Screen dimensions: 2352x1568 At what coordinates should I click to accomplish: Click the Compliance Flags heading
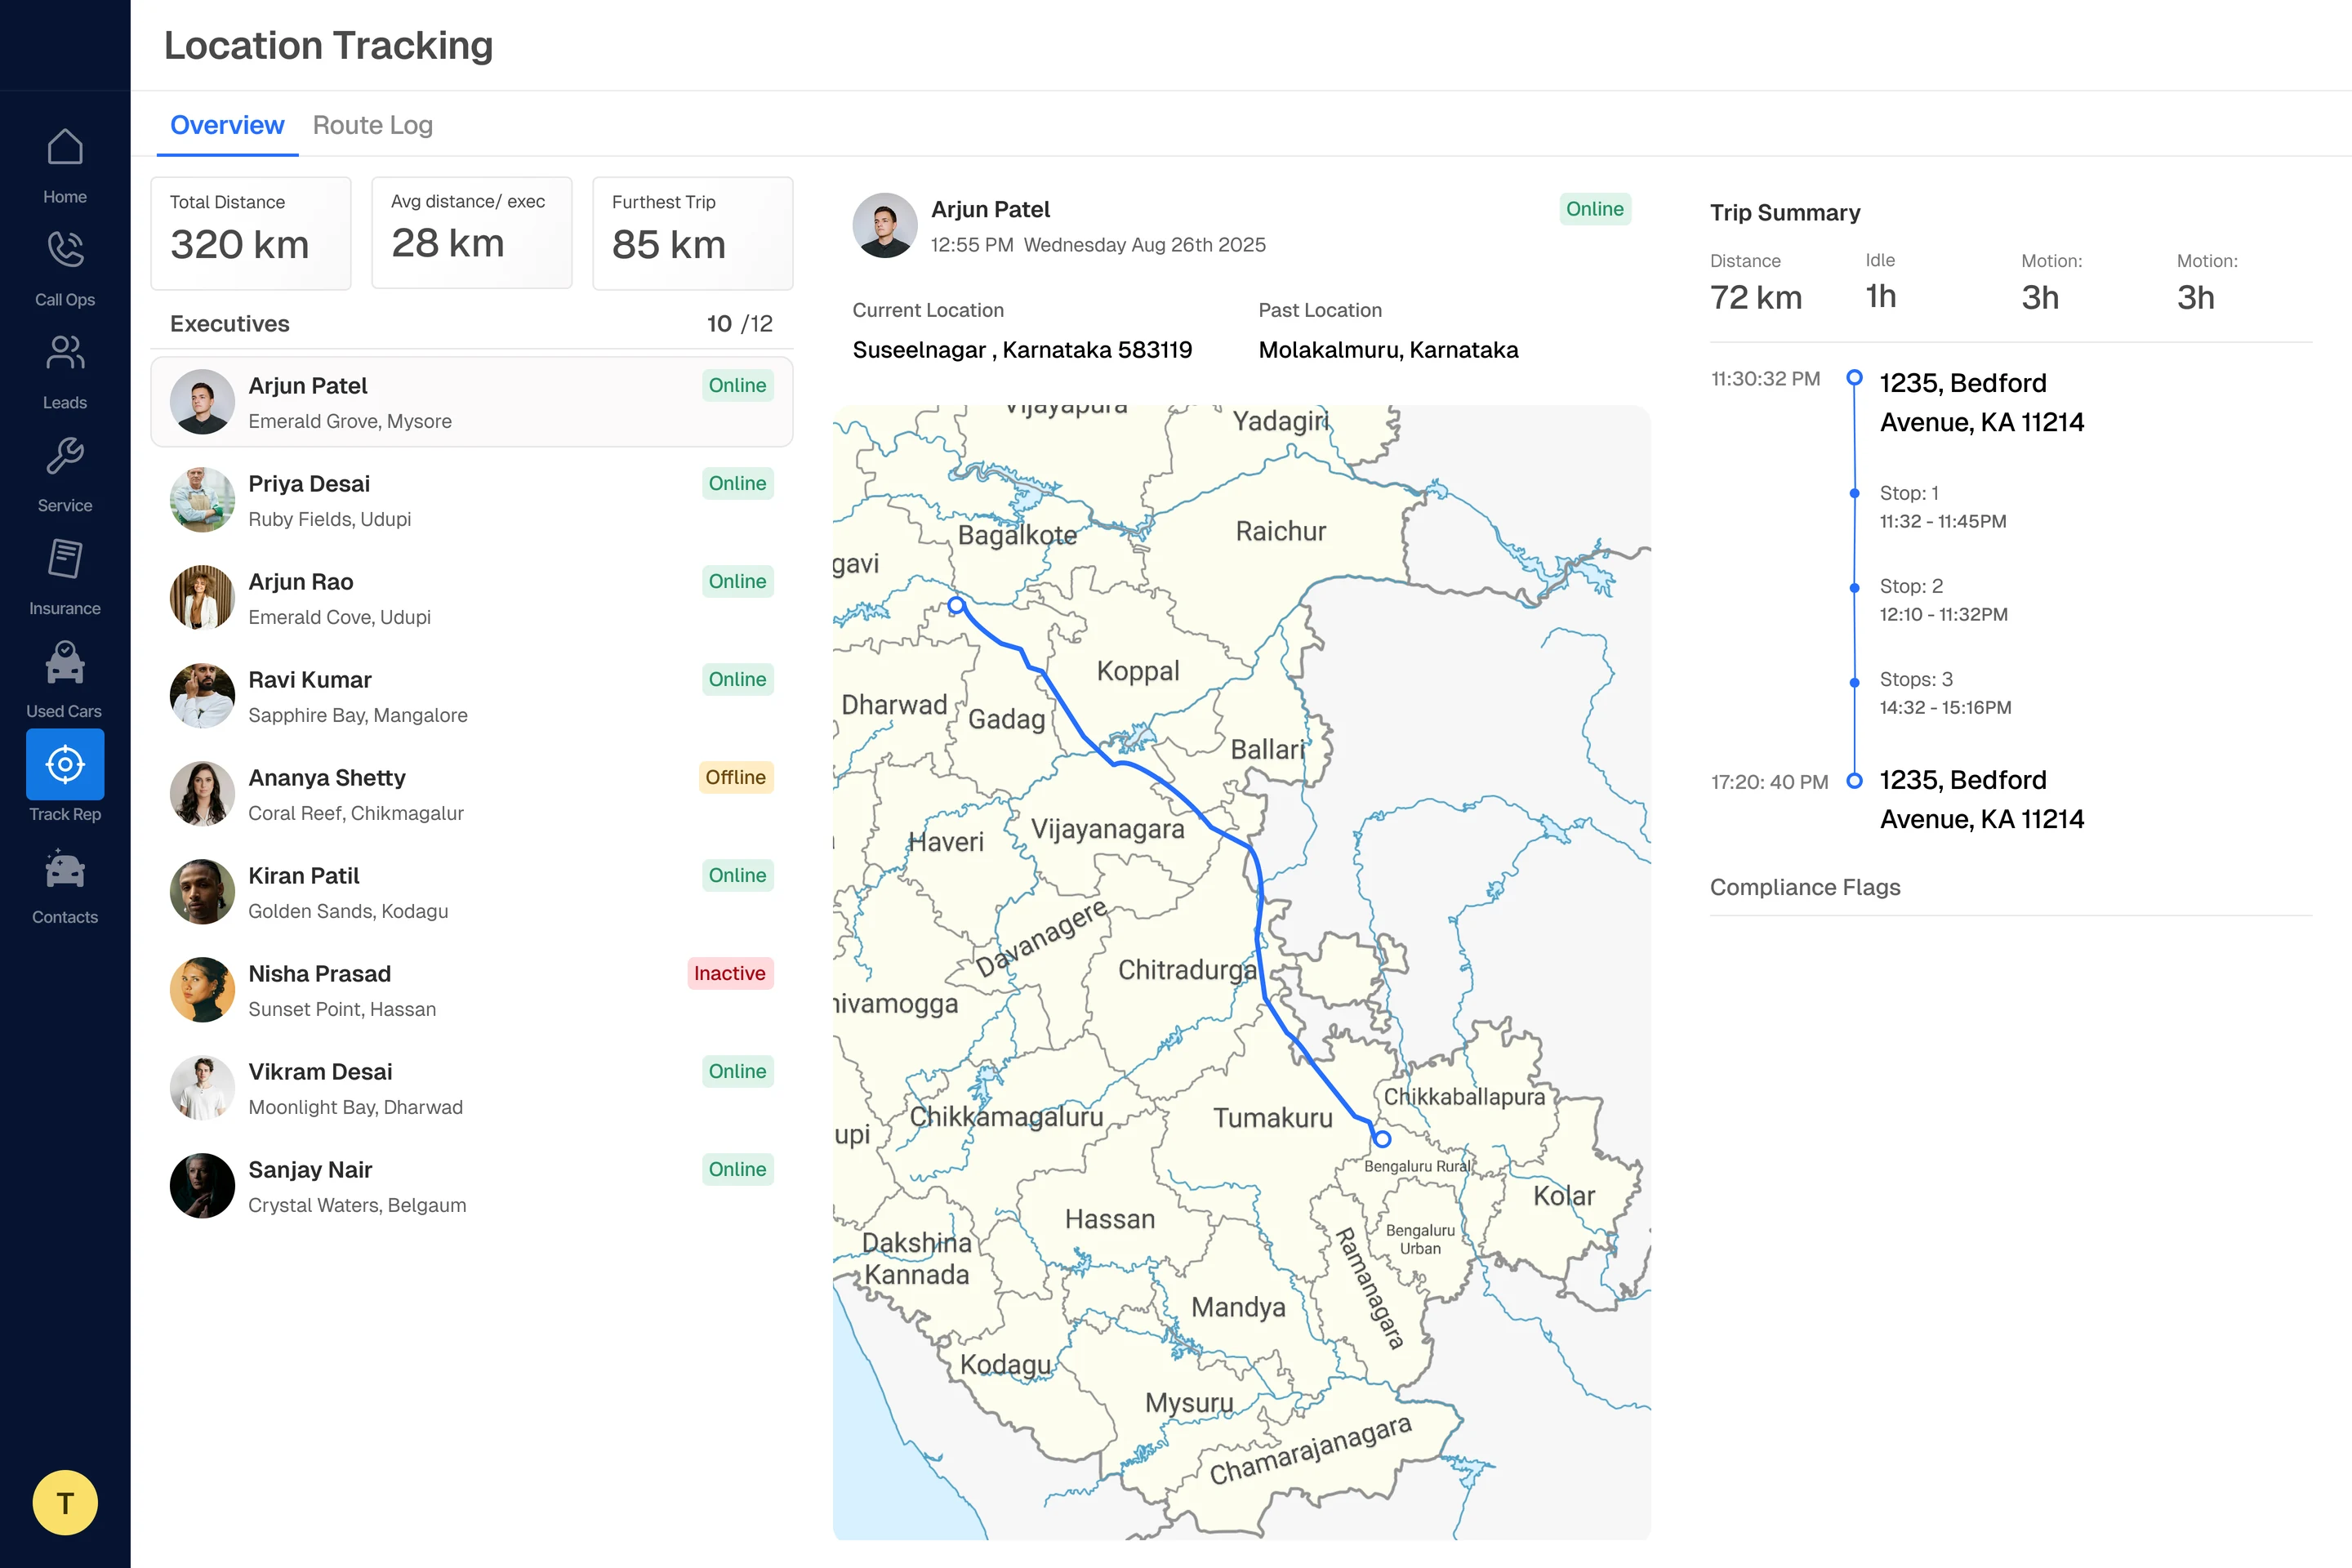pos(1805,887)
